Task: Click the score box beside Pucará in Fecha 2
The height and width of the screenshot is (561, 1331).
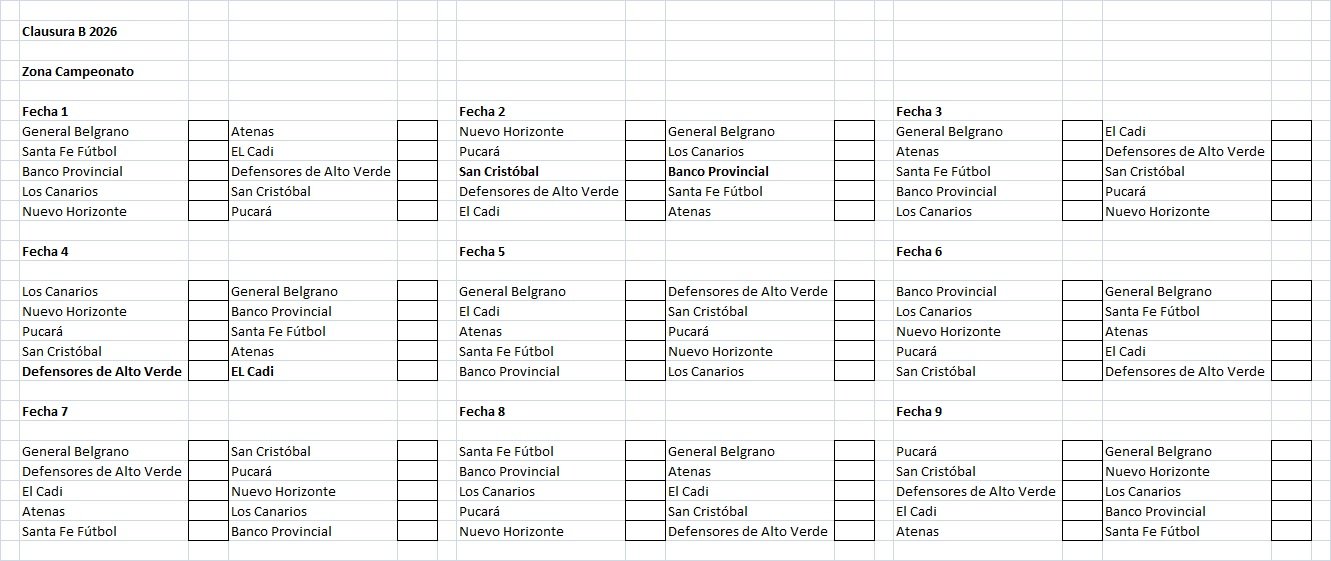Action: pyautogui.click(x=645, y=151)
